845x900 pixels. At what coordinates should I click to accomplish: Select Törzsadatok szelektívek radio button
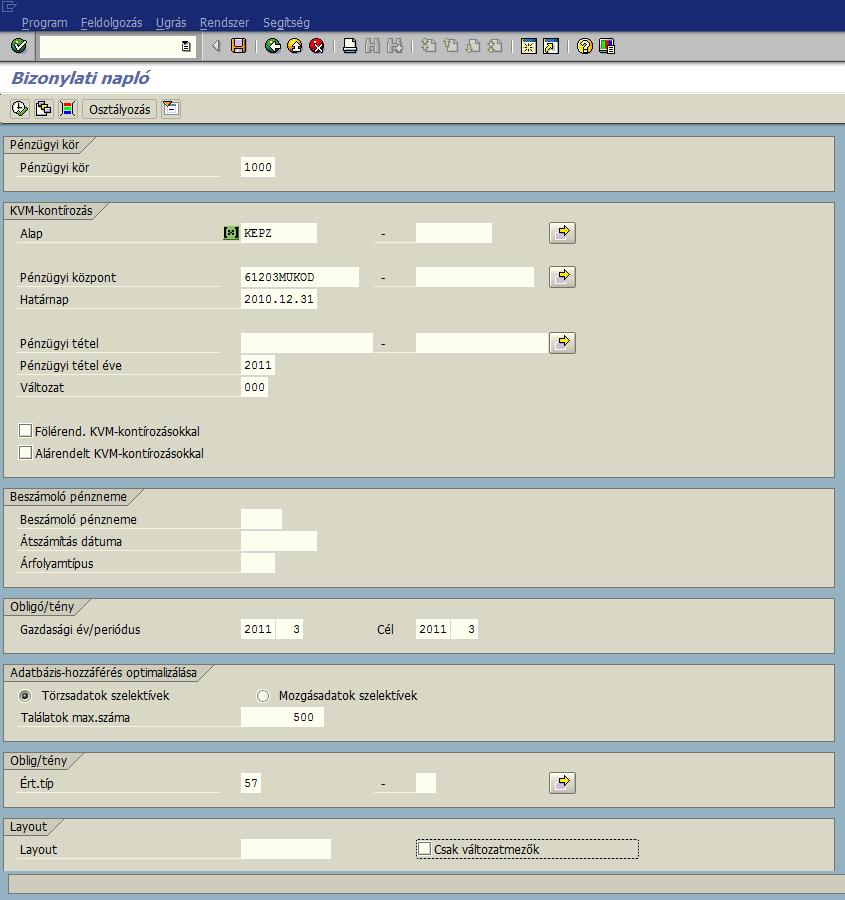25,696
